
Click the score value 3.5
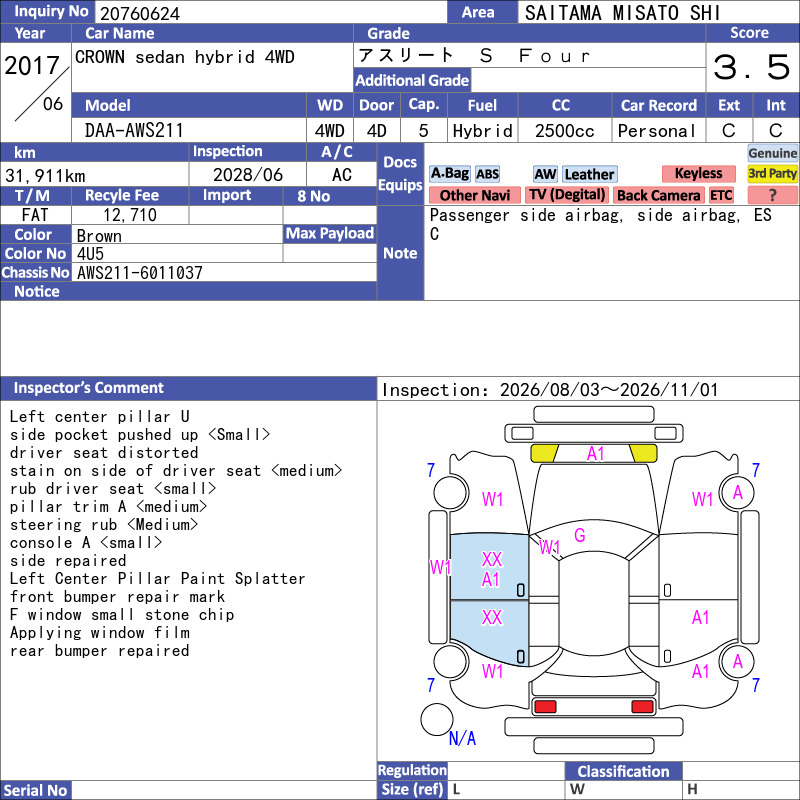point(752,67)
